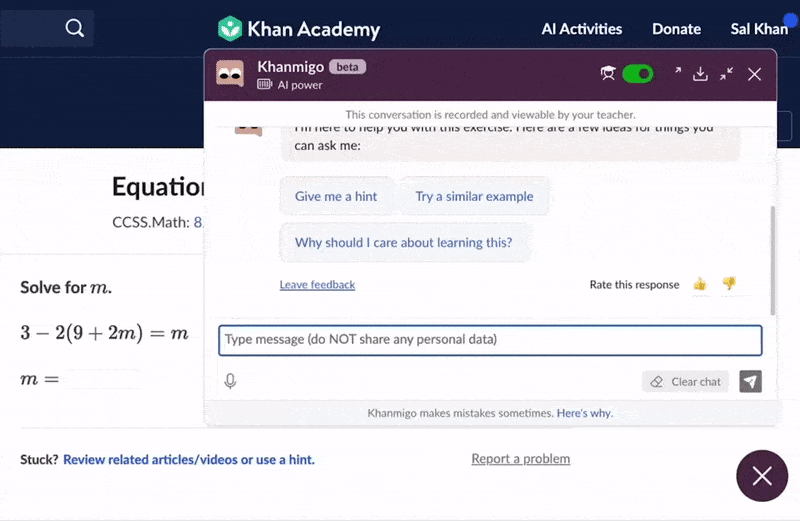800x521 pixels.
Task: Rate the response thumbs up
Action: click(x=700, y=284)
